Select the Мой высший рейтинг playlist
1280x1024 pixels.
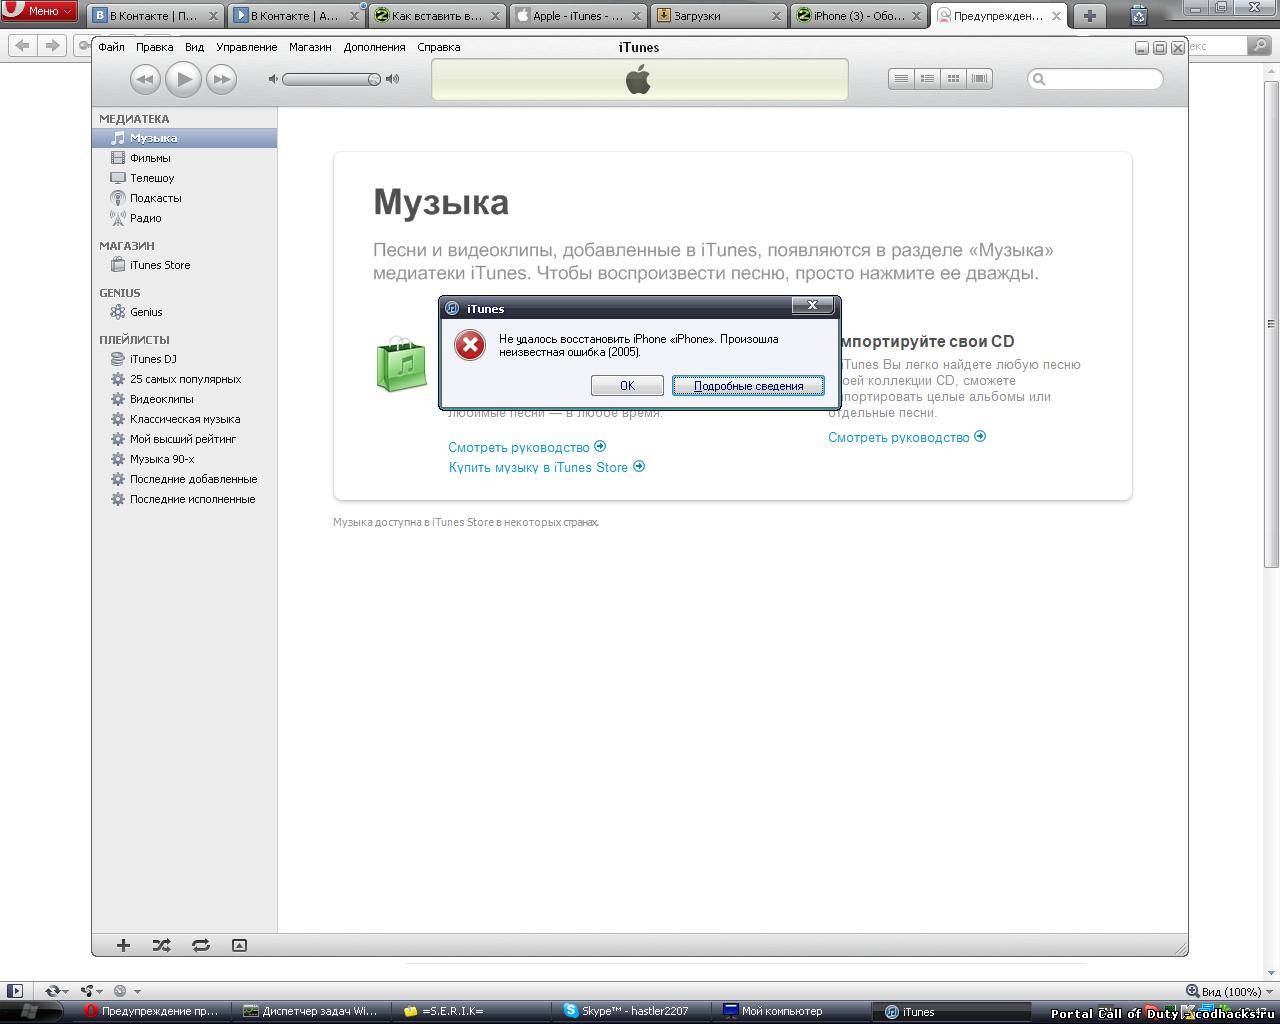(x=185, y=439)
